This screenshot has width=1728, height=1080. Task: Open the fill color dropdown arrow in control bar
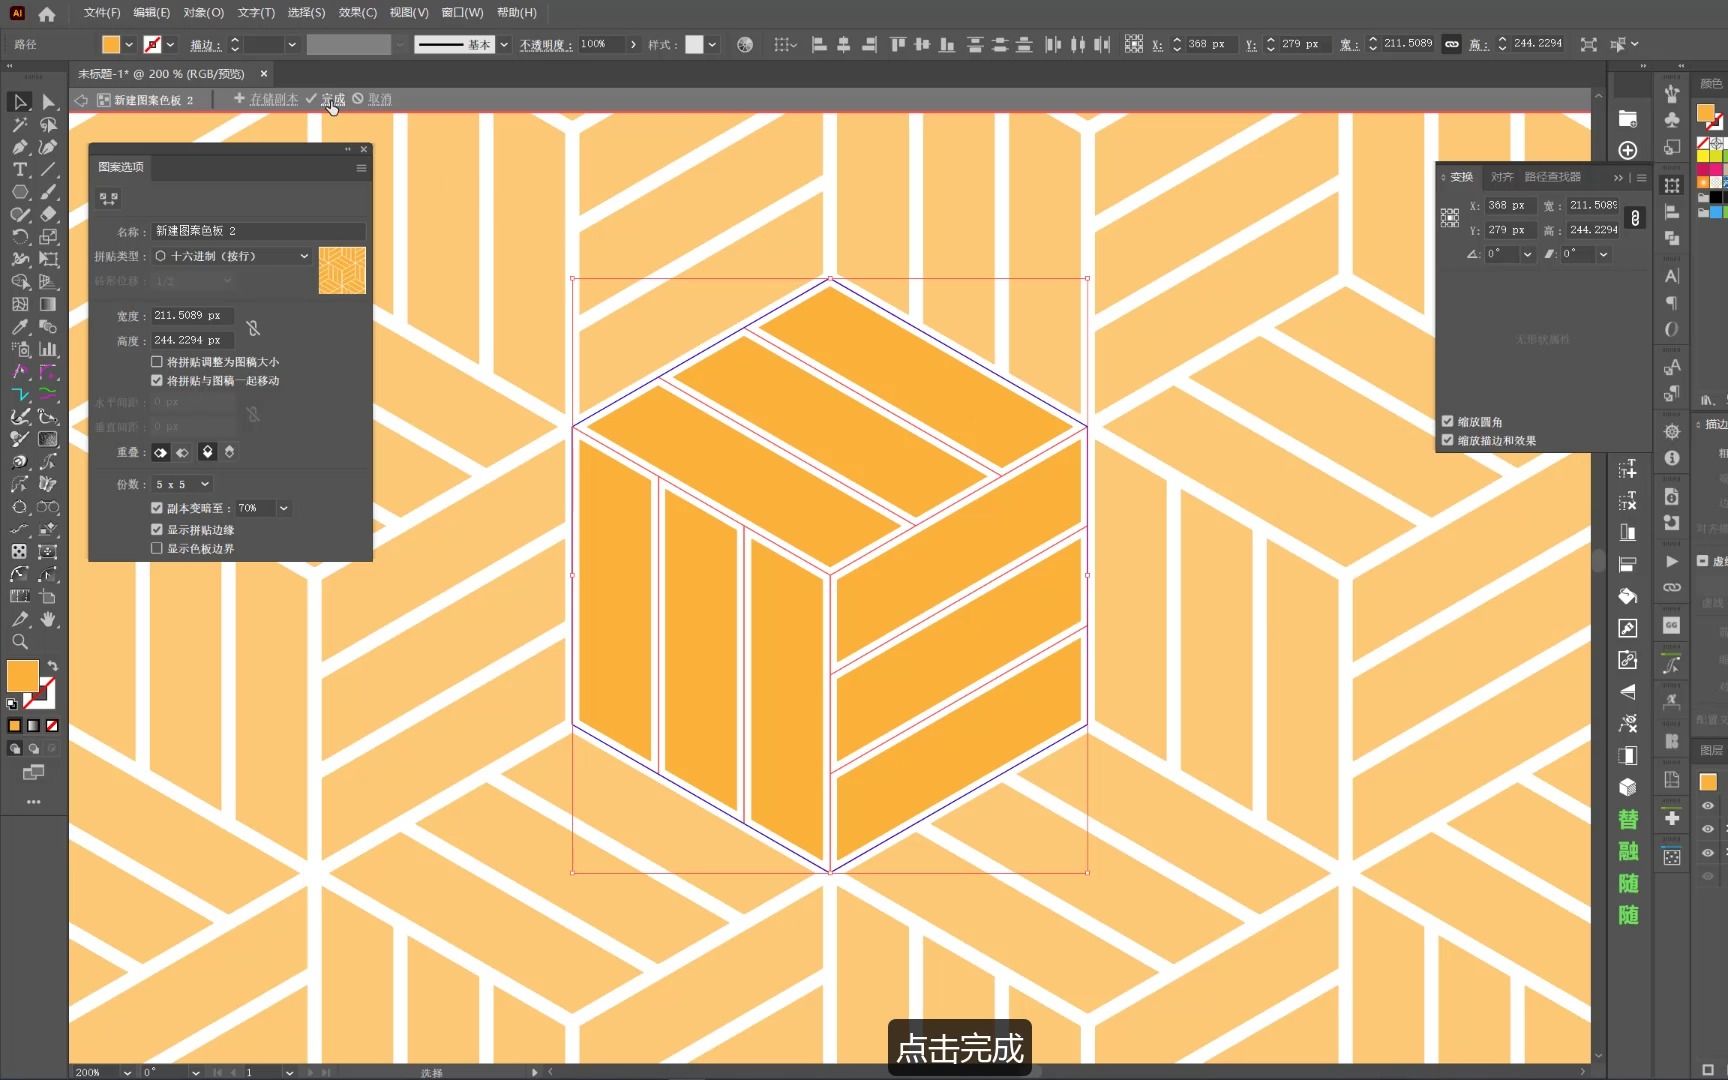129,44
